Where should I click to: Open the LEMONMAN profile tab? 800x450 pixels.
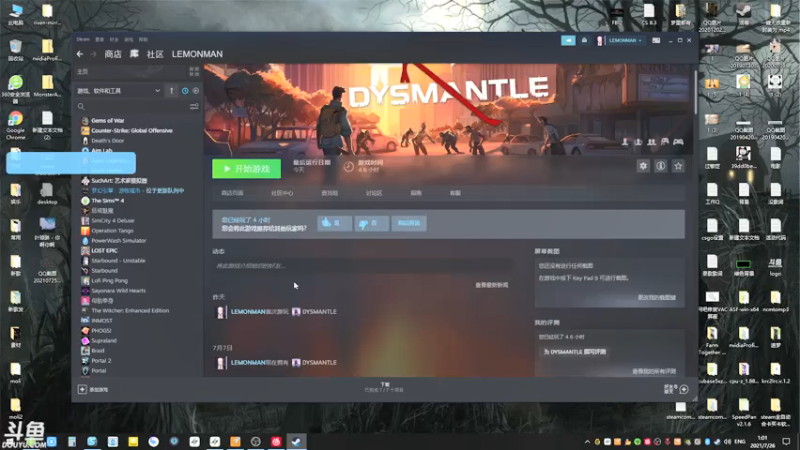click(x=197, y=54)
